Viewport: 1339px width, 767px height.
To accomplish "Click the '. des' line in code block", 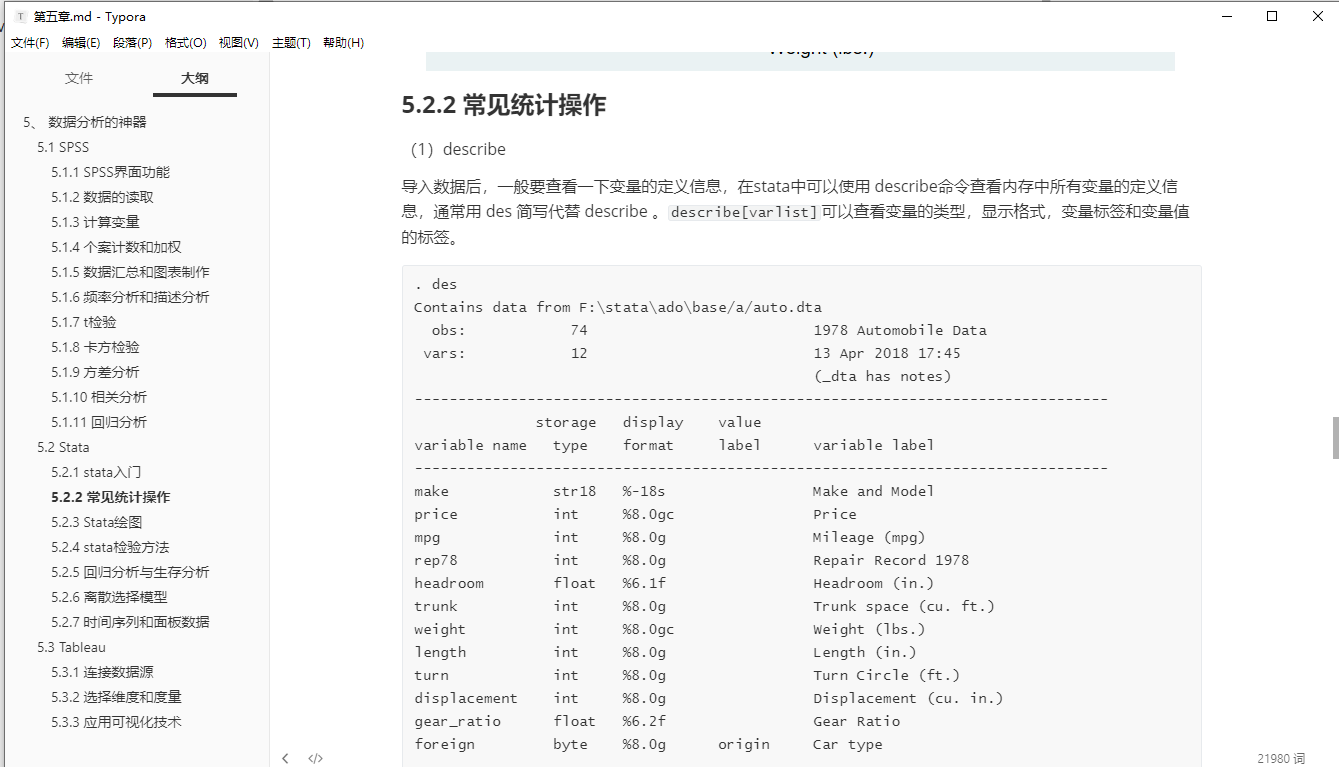I will (x=436, y=284).
